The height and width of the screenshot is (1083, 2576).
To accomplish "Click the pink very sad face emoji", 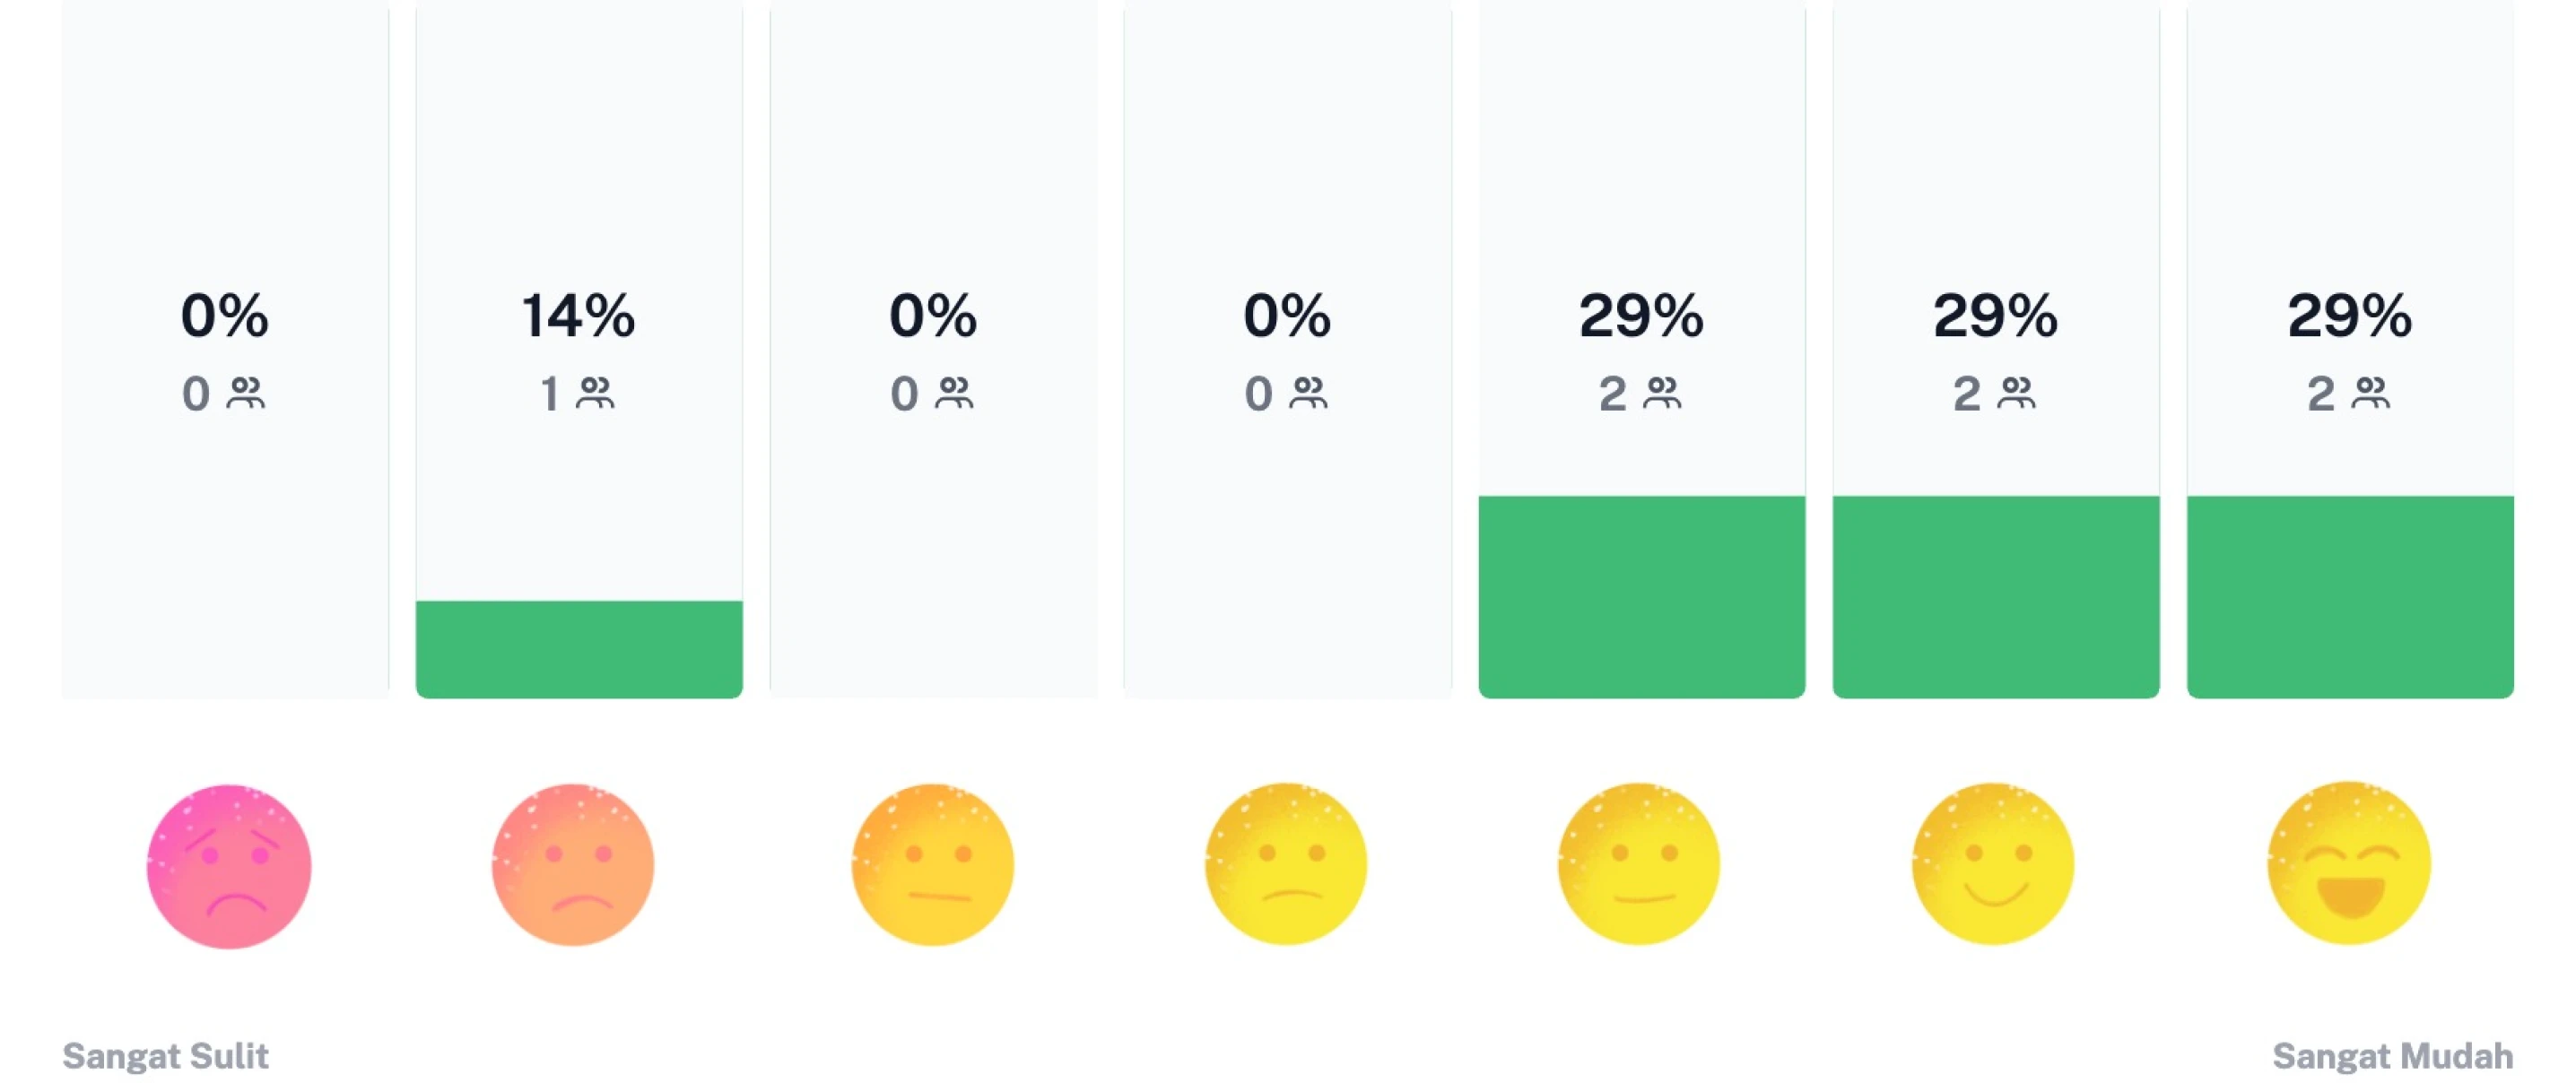I will (229, 866).
